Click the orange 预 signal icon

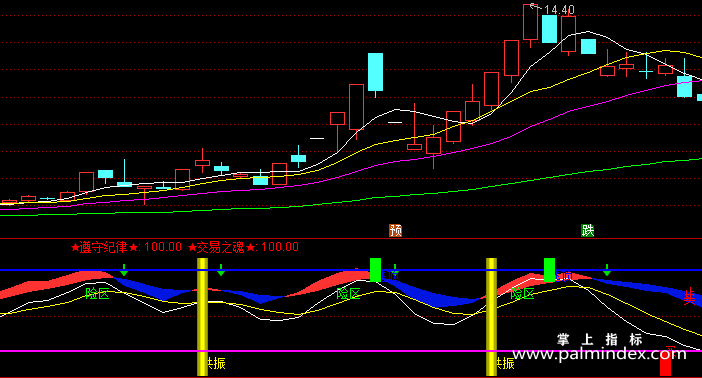click(395, 230)
